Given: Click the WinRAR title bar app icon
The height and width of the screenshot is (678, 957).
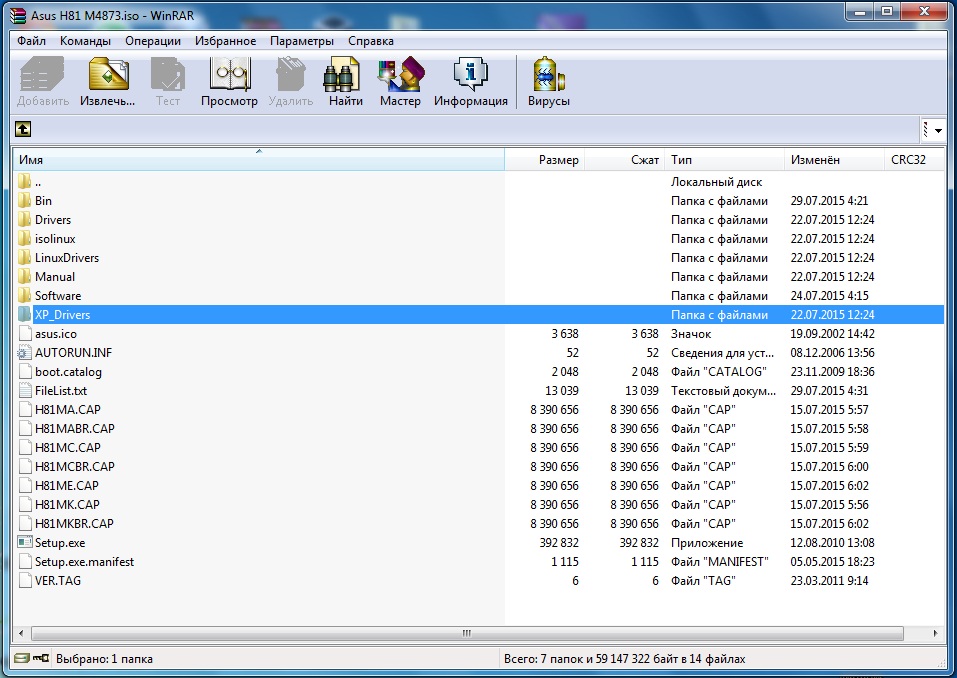Looking at the screenshot, I should (x=18, y=15).
